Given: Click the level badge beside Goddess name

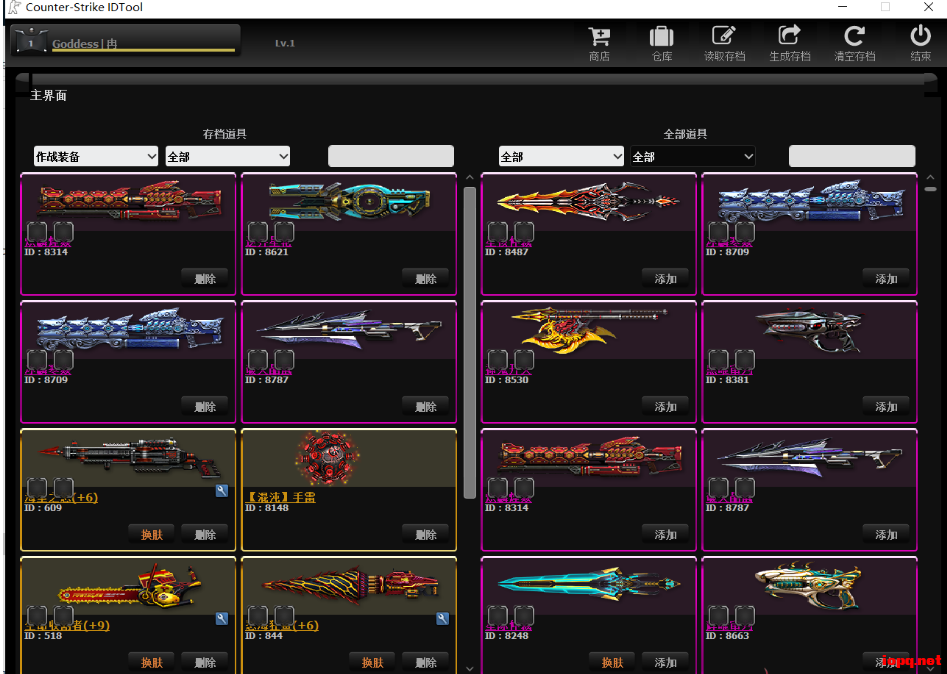Looking at the screenshot, I should pyautogui.click(x=30, y=42).
